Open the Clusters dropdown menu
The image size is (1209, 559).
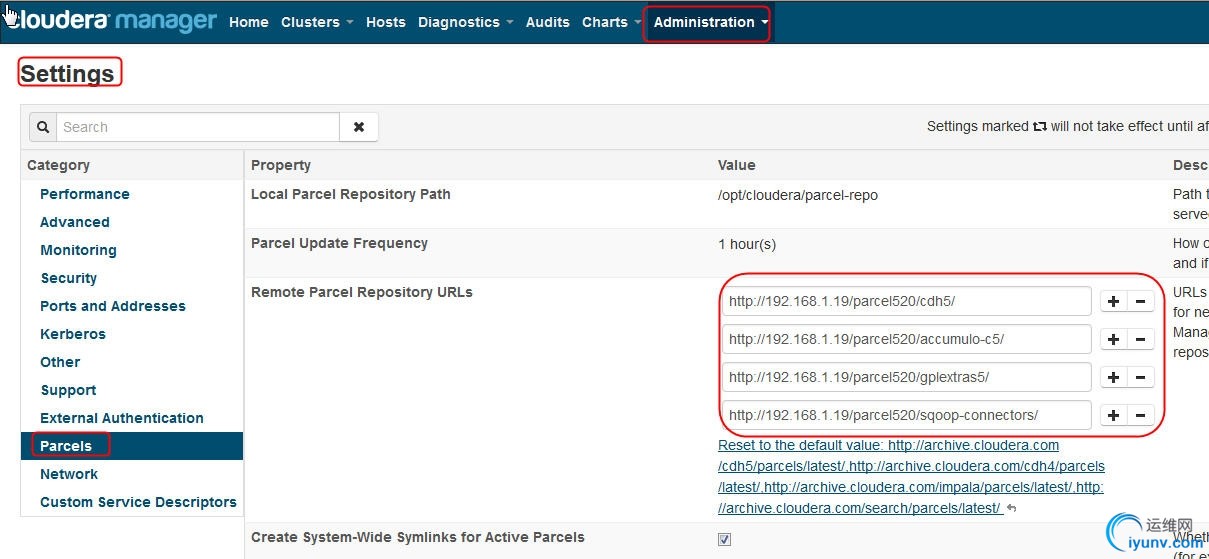[317, 22]
